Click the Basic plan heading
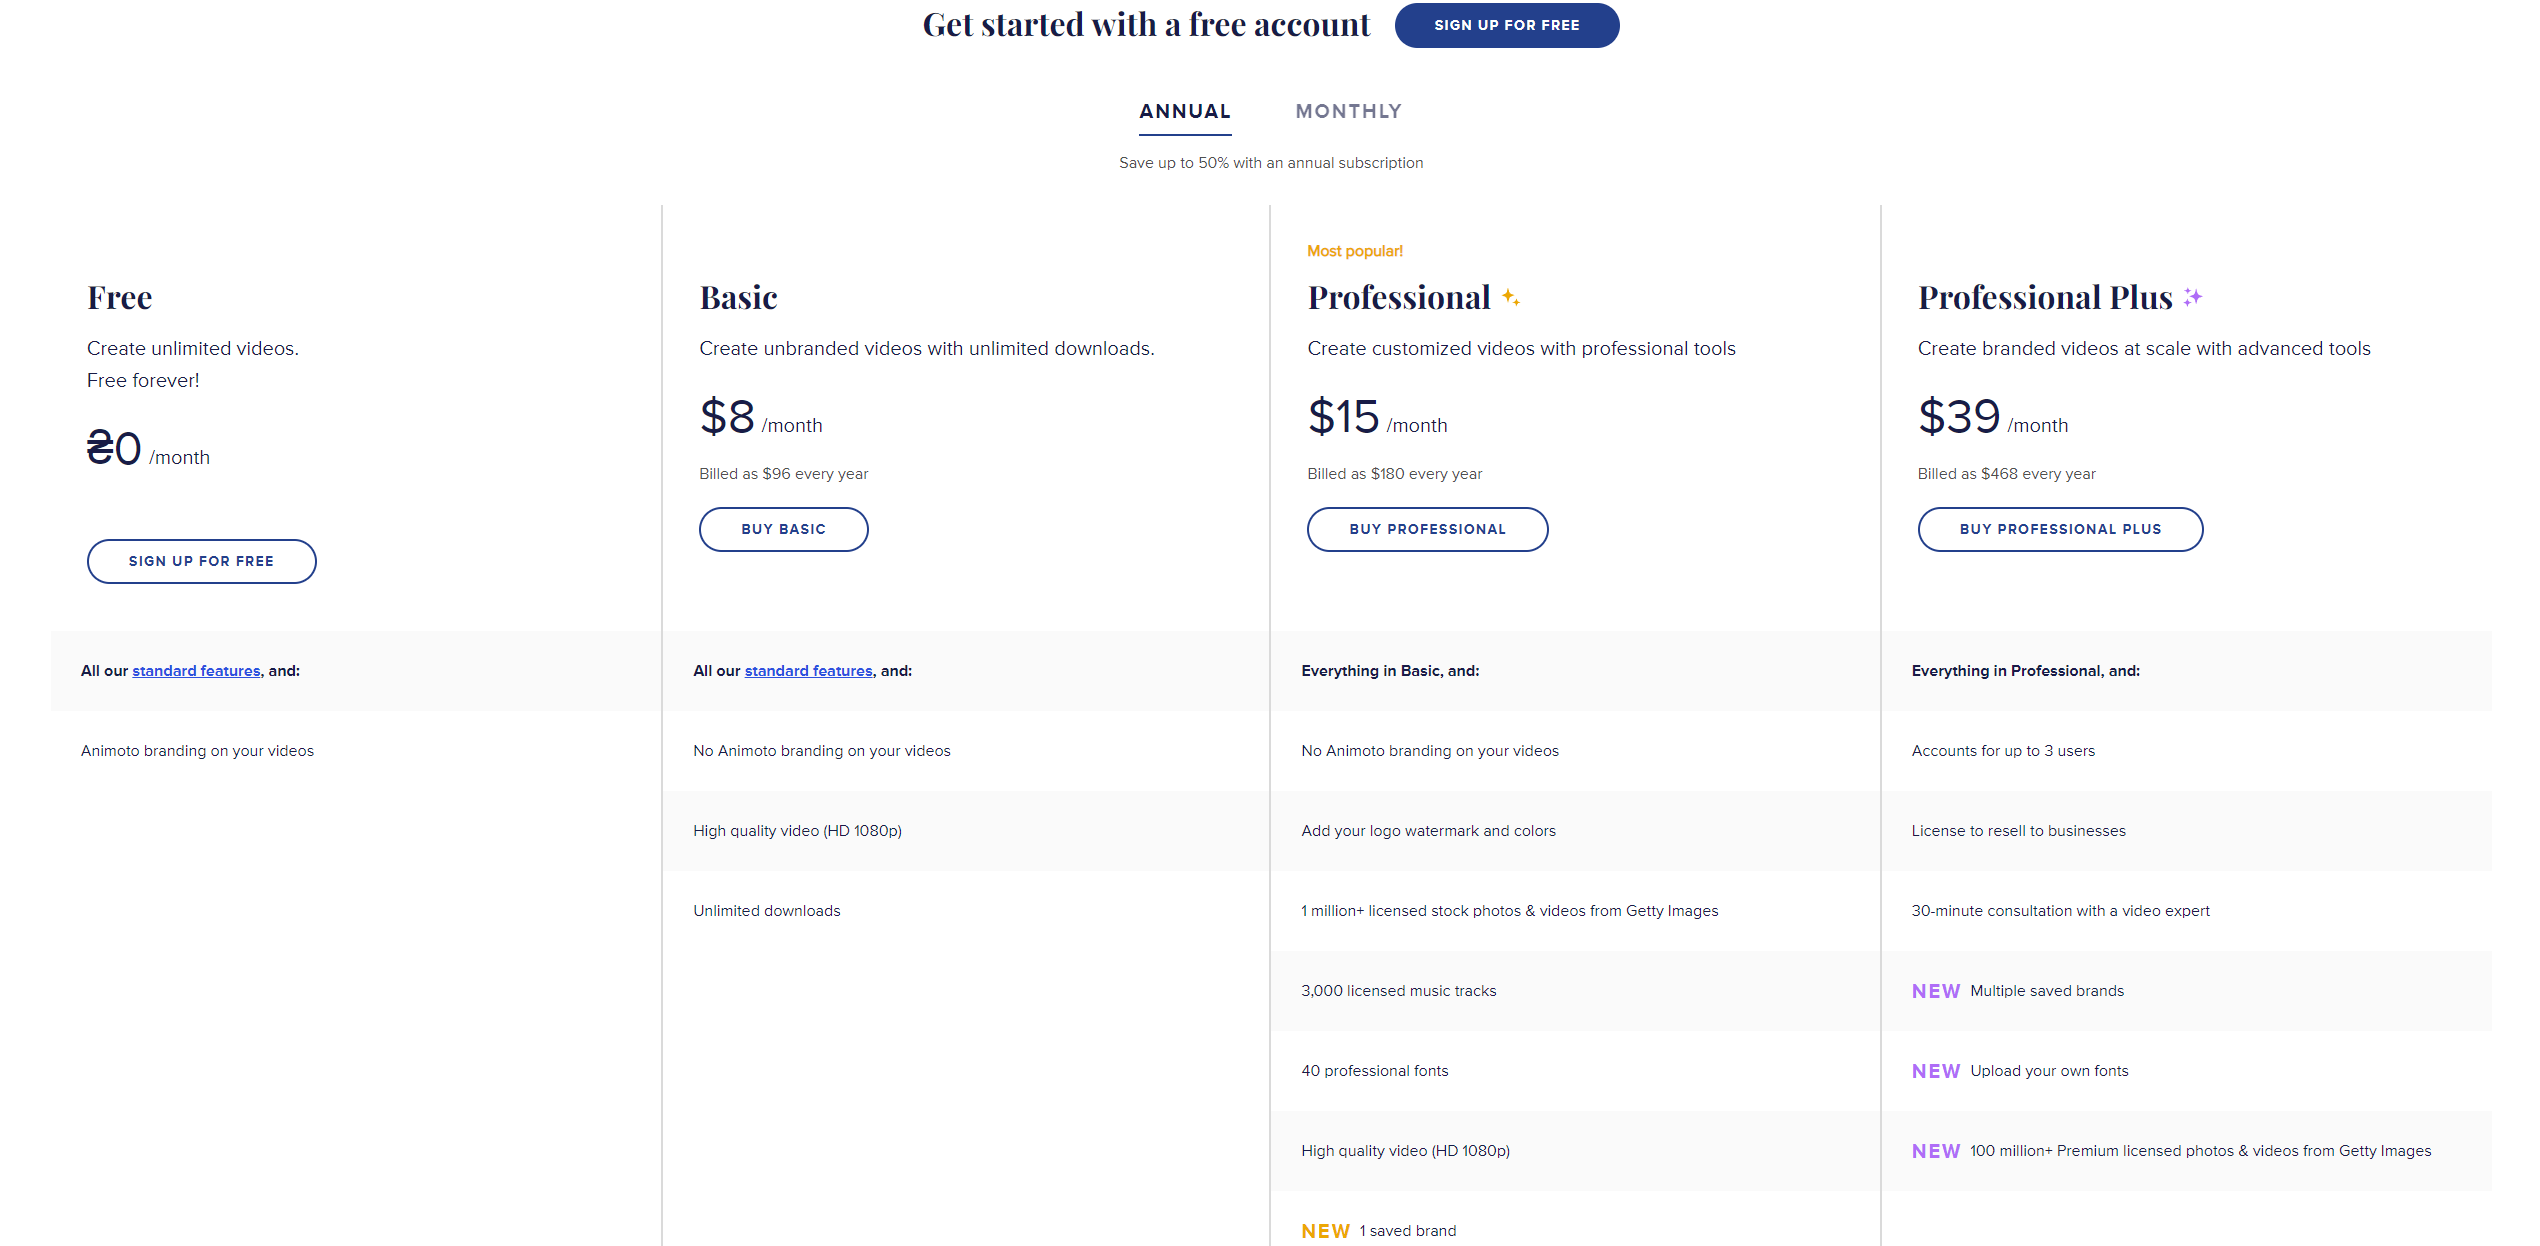The image size is (2540, 1246). click(739, 297)
